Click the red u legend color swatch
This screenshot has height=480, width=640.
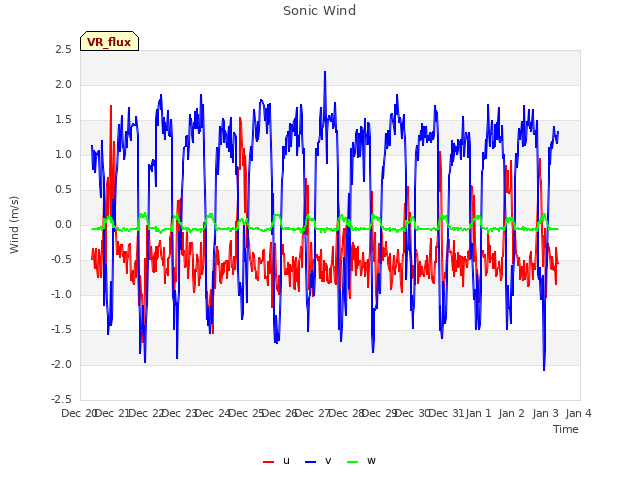(x=269, y=462)
